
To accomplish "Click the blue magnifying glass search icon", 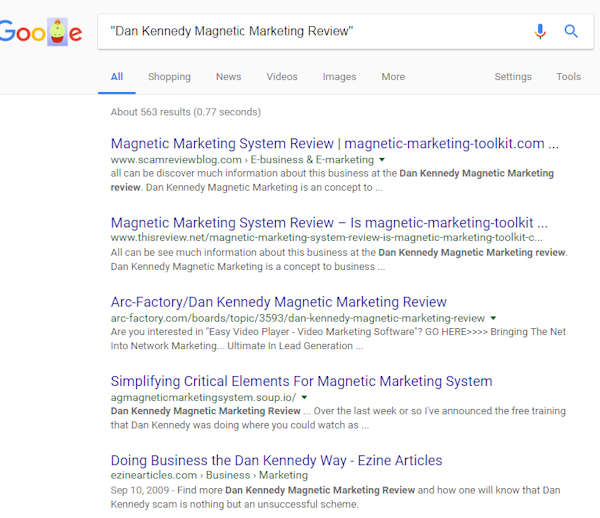I will 571,31.
